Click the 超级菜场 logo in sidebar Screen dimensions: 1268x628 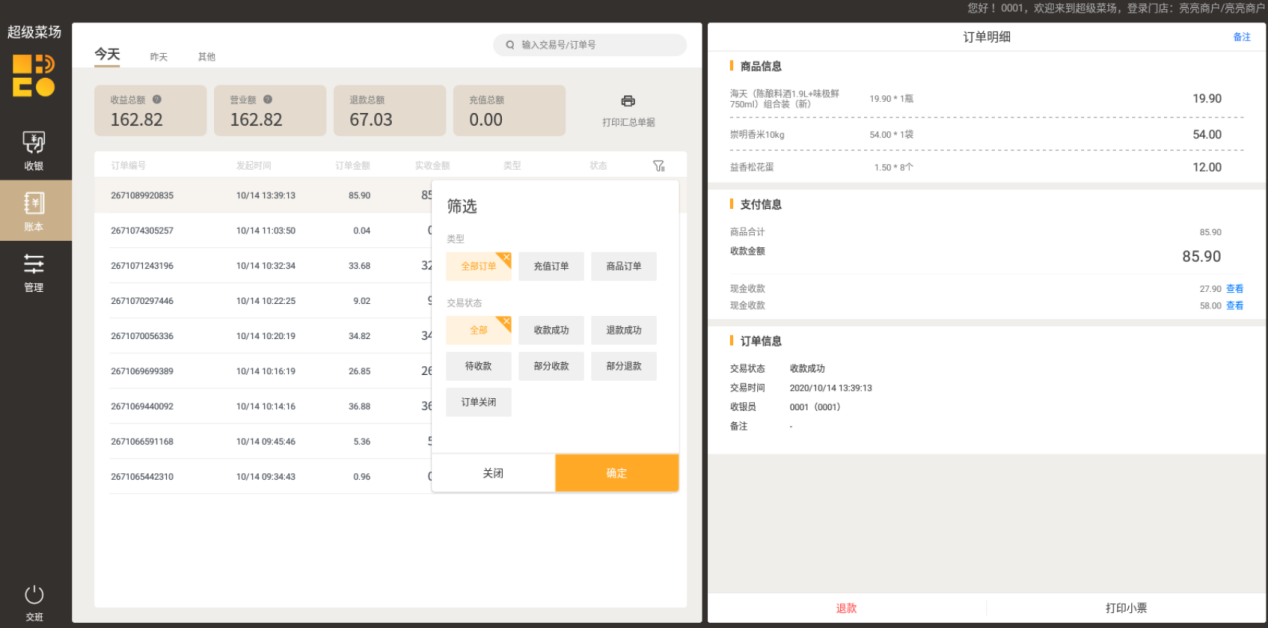34,76
